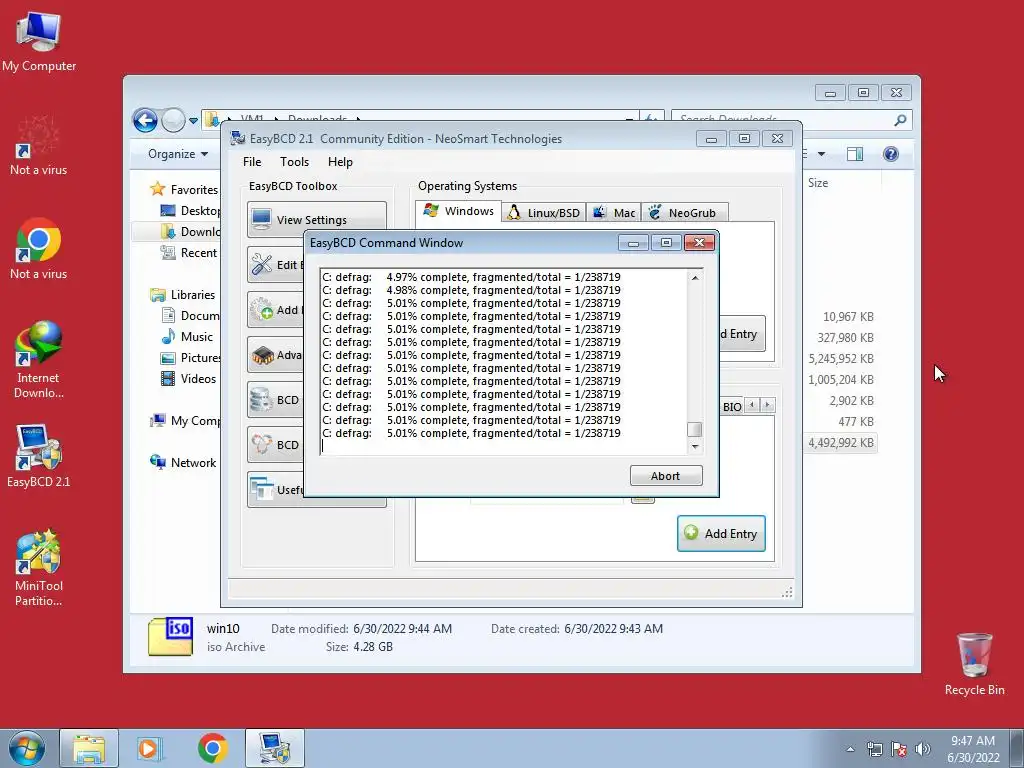Click command output scrollbar up arrow

[695, 278]
